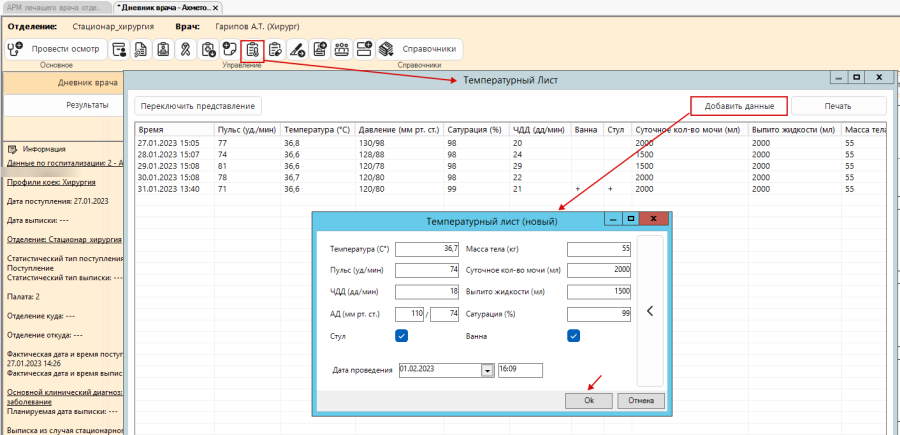Viewport: 900px width, 435px height.
Task: Click the Температура (°C) column header
Action: click(x=318, y=130)
